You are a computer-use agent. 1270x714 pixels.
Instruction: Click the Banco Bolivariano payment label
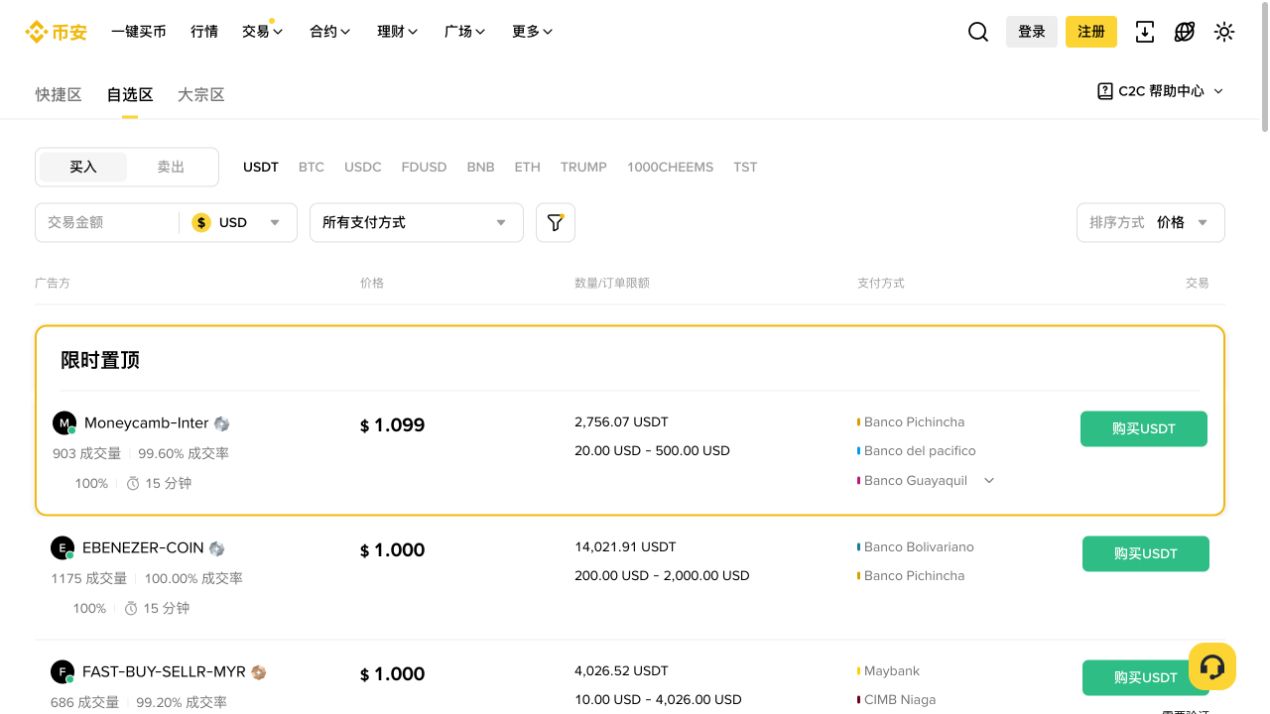coord(919,547)
